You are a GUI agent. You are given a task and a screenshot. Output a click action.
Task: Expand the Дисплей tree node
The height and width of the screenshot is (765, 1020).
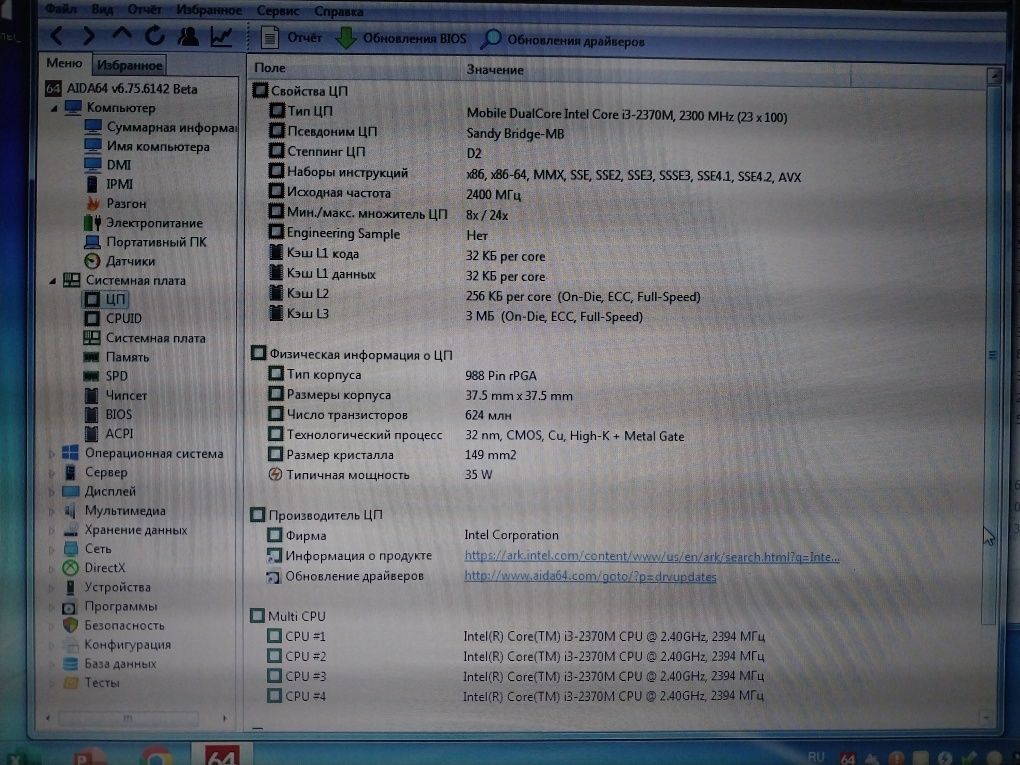(x=51, y=492)
